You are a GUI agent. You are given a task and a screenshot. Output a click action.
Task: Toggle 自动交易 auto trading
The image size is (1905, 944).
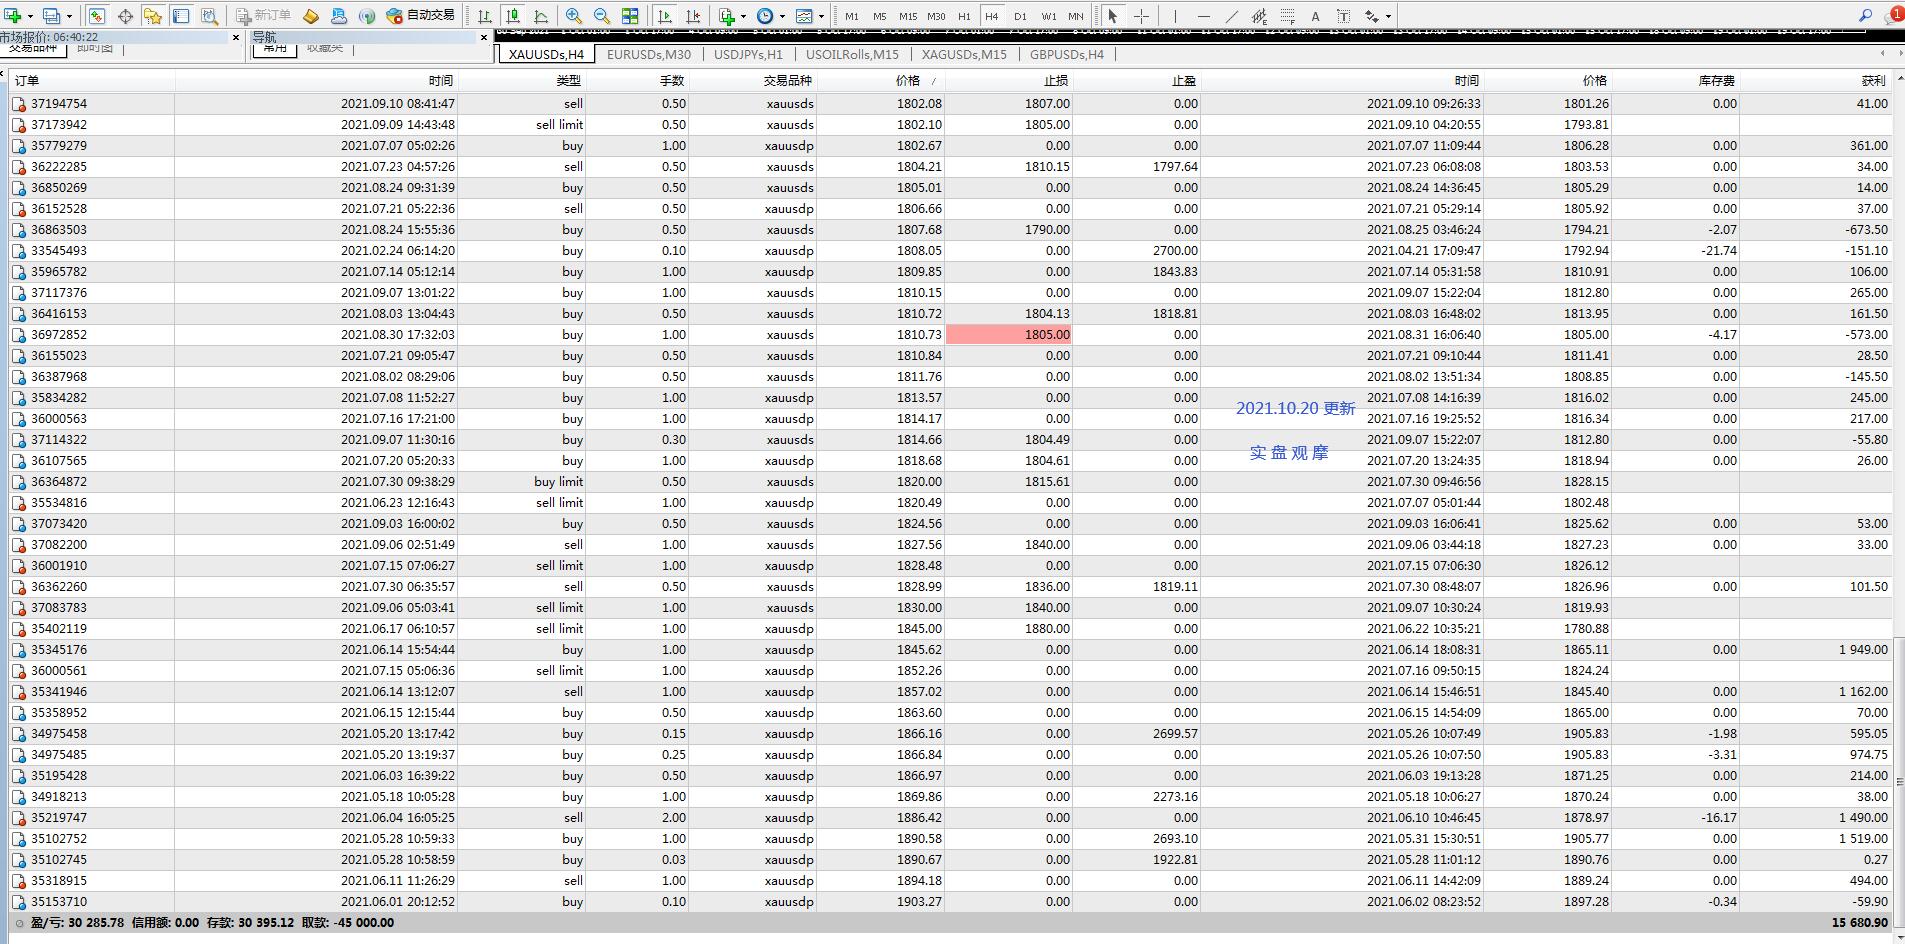(421, 16)
